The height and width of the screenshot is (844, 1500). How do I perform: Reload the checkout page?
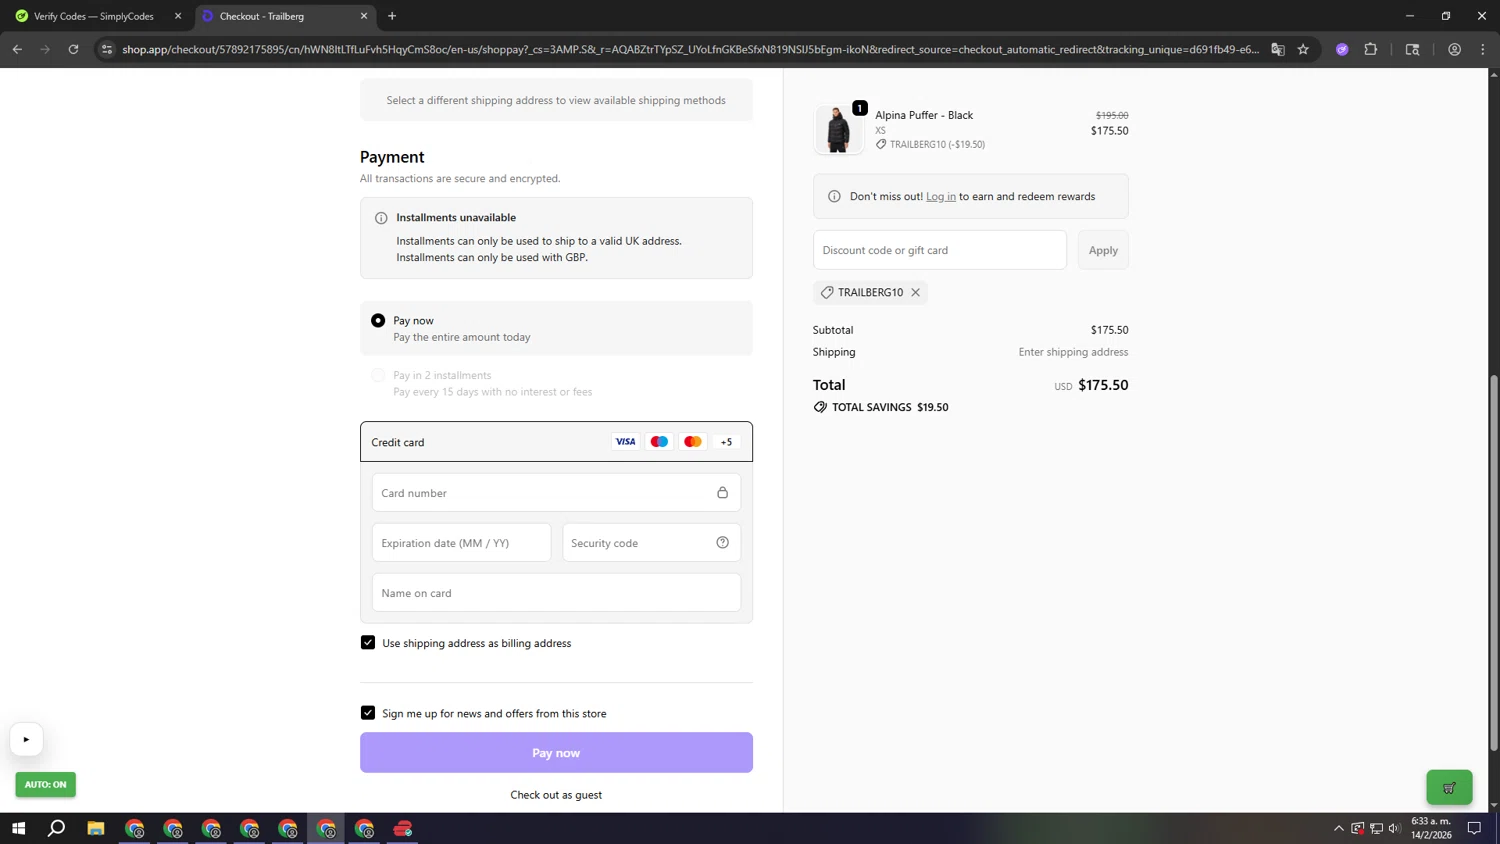tap(73, 49)
